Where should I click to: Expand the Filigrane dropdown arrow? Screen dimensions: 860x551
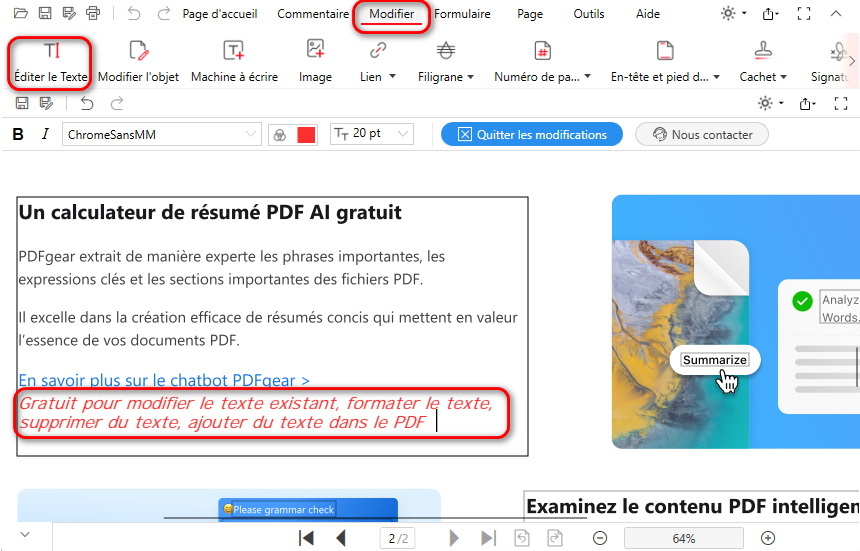[x=471, y=77]
